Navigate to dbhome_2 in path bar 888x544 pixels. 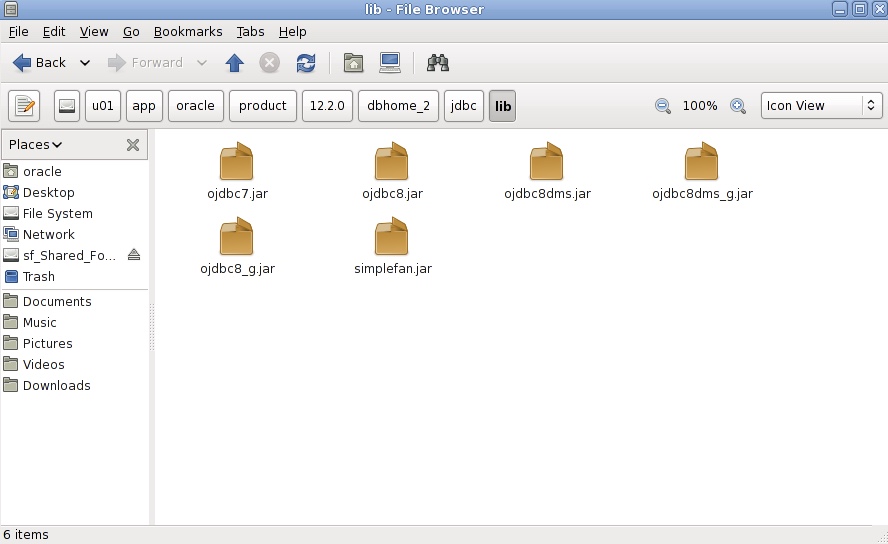click(398, 106)
